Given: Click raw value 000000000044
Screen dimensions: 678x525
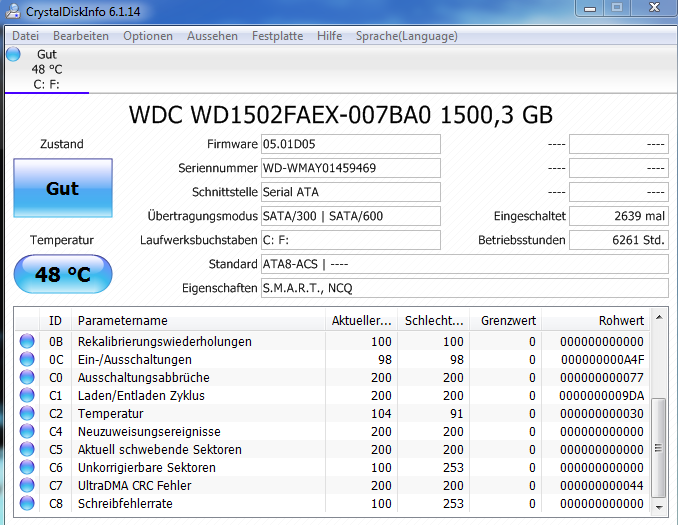Looking at the screenshot, I should 602,486.
